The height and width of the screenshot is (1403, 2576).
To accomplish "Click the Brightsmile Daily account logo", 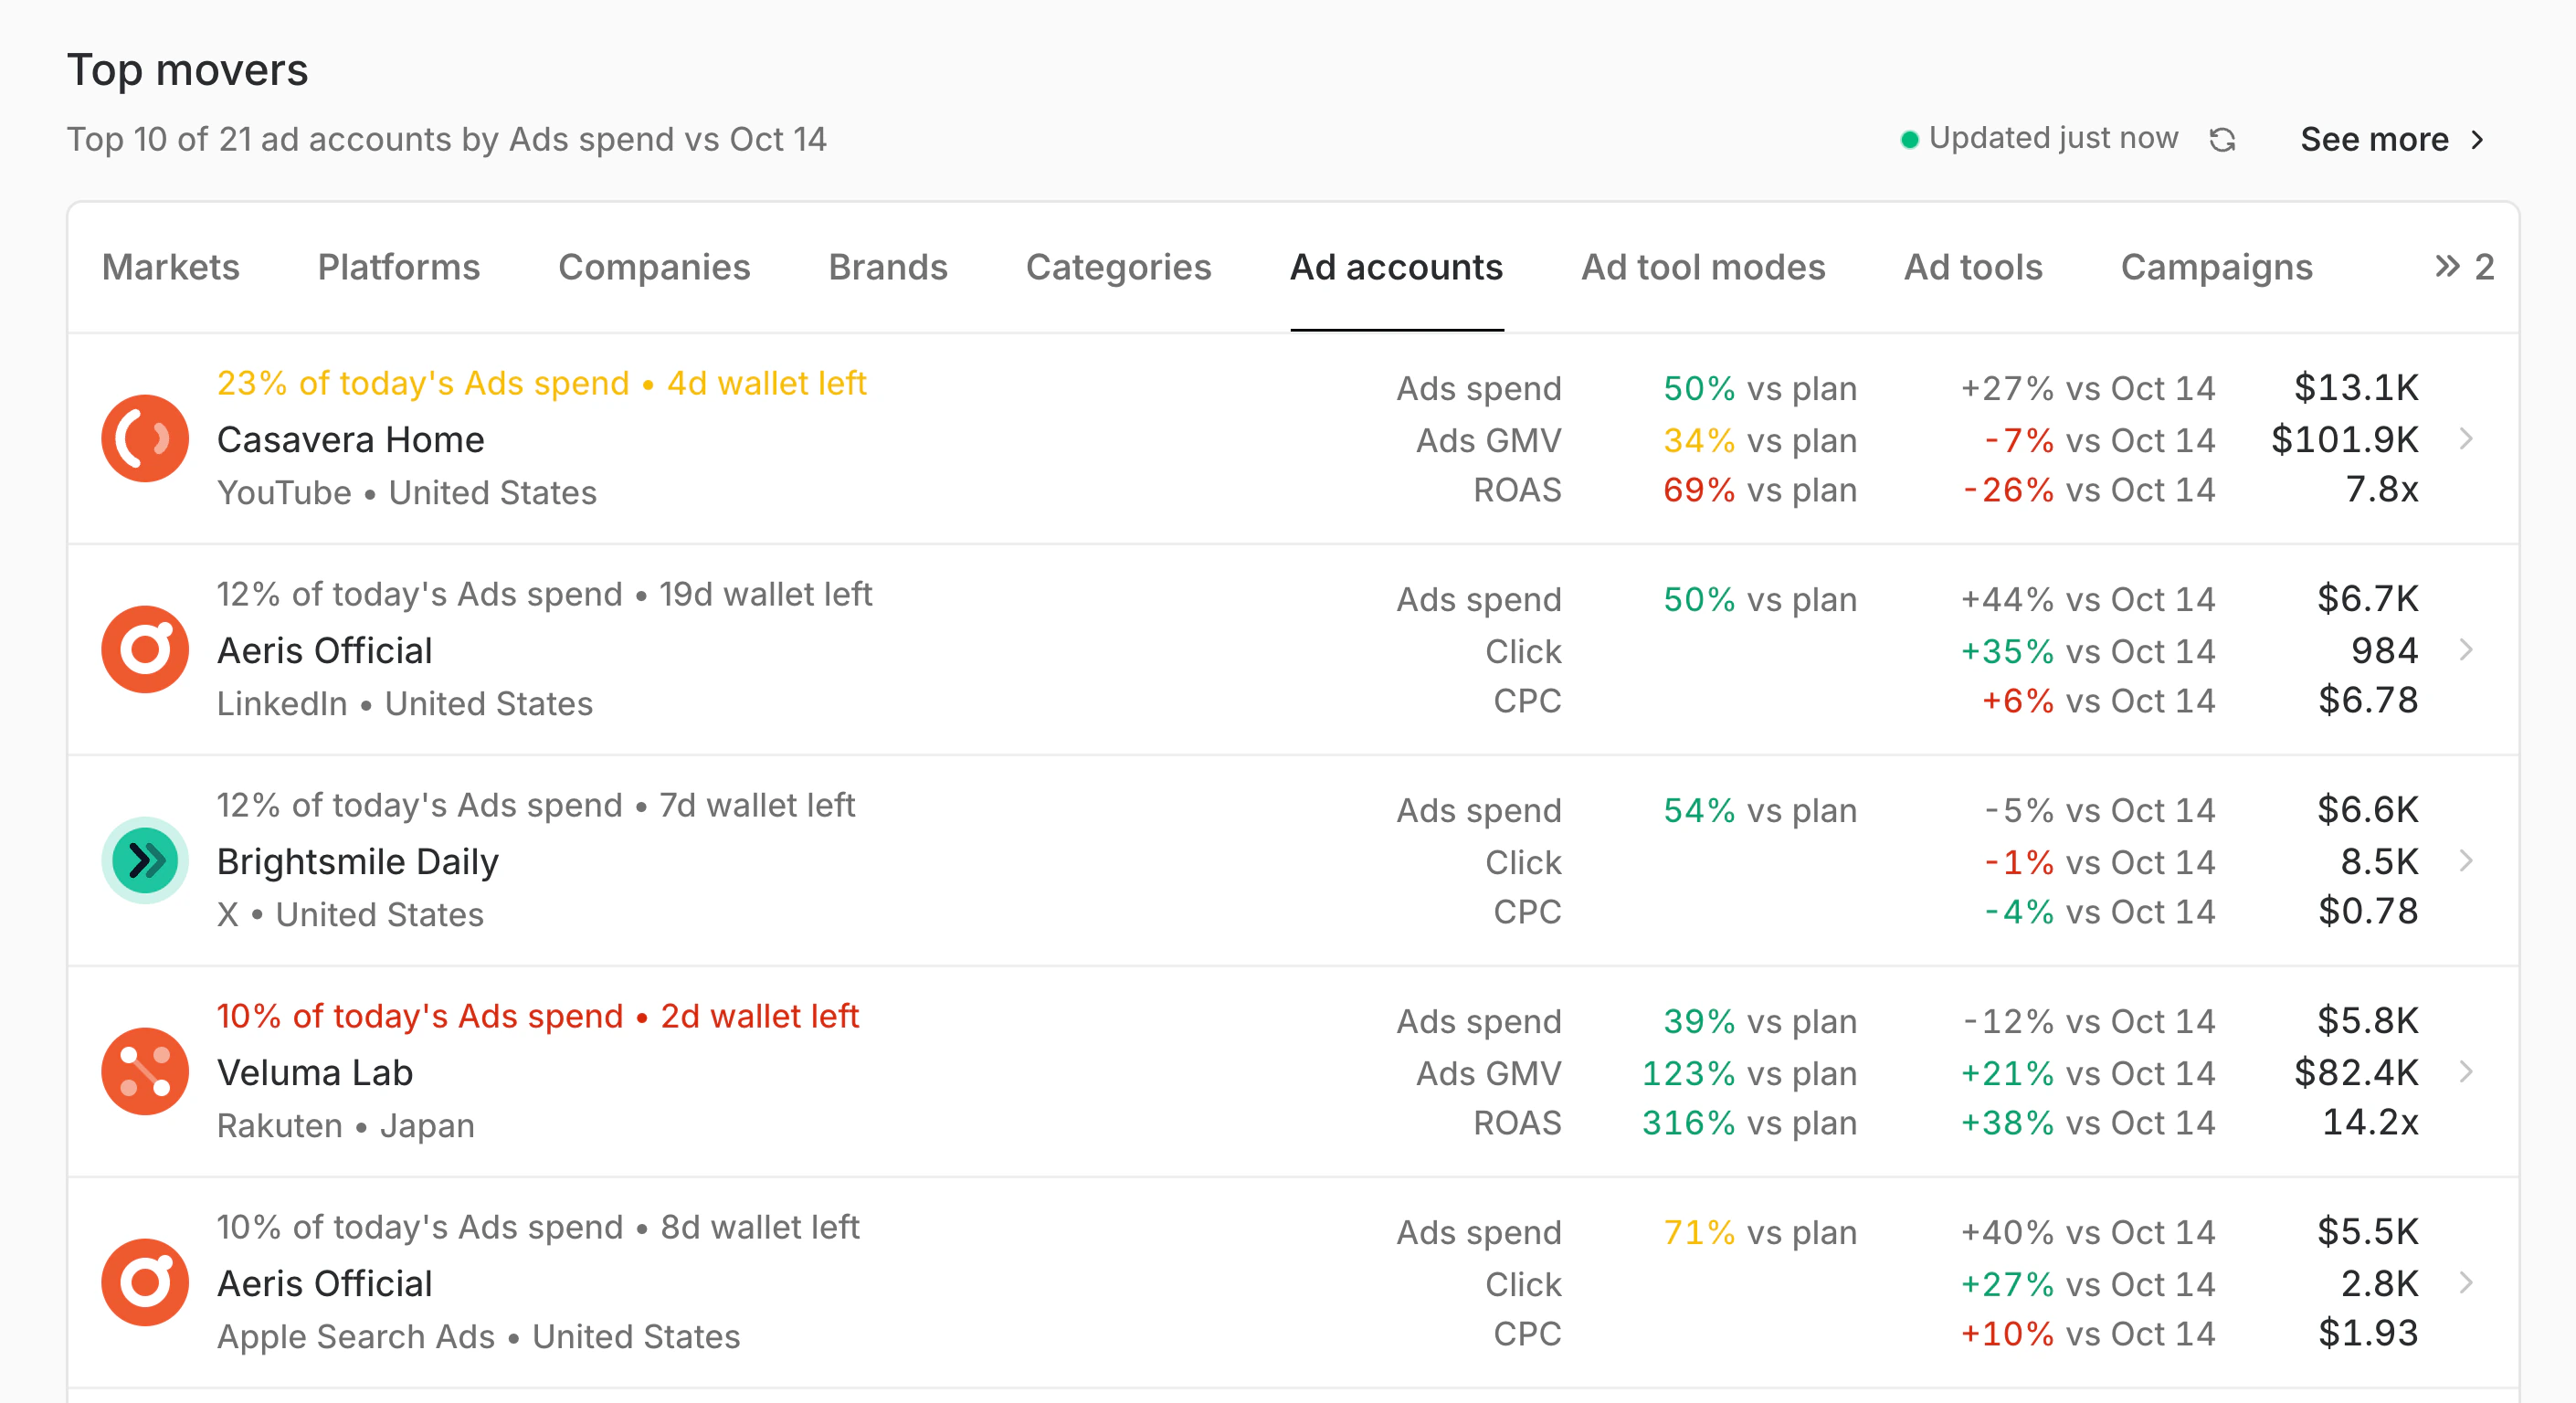I will [x=145, y=860].
